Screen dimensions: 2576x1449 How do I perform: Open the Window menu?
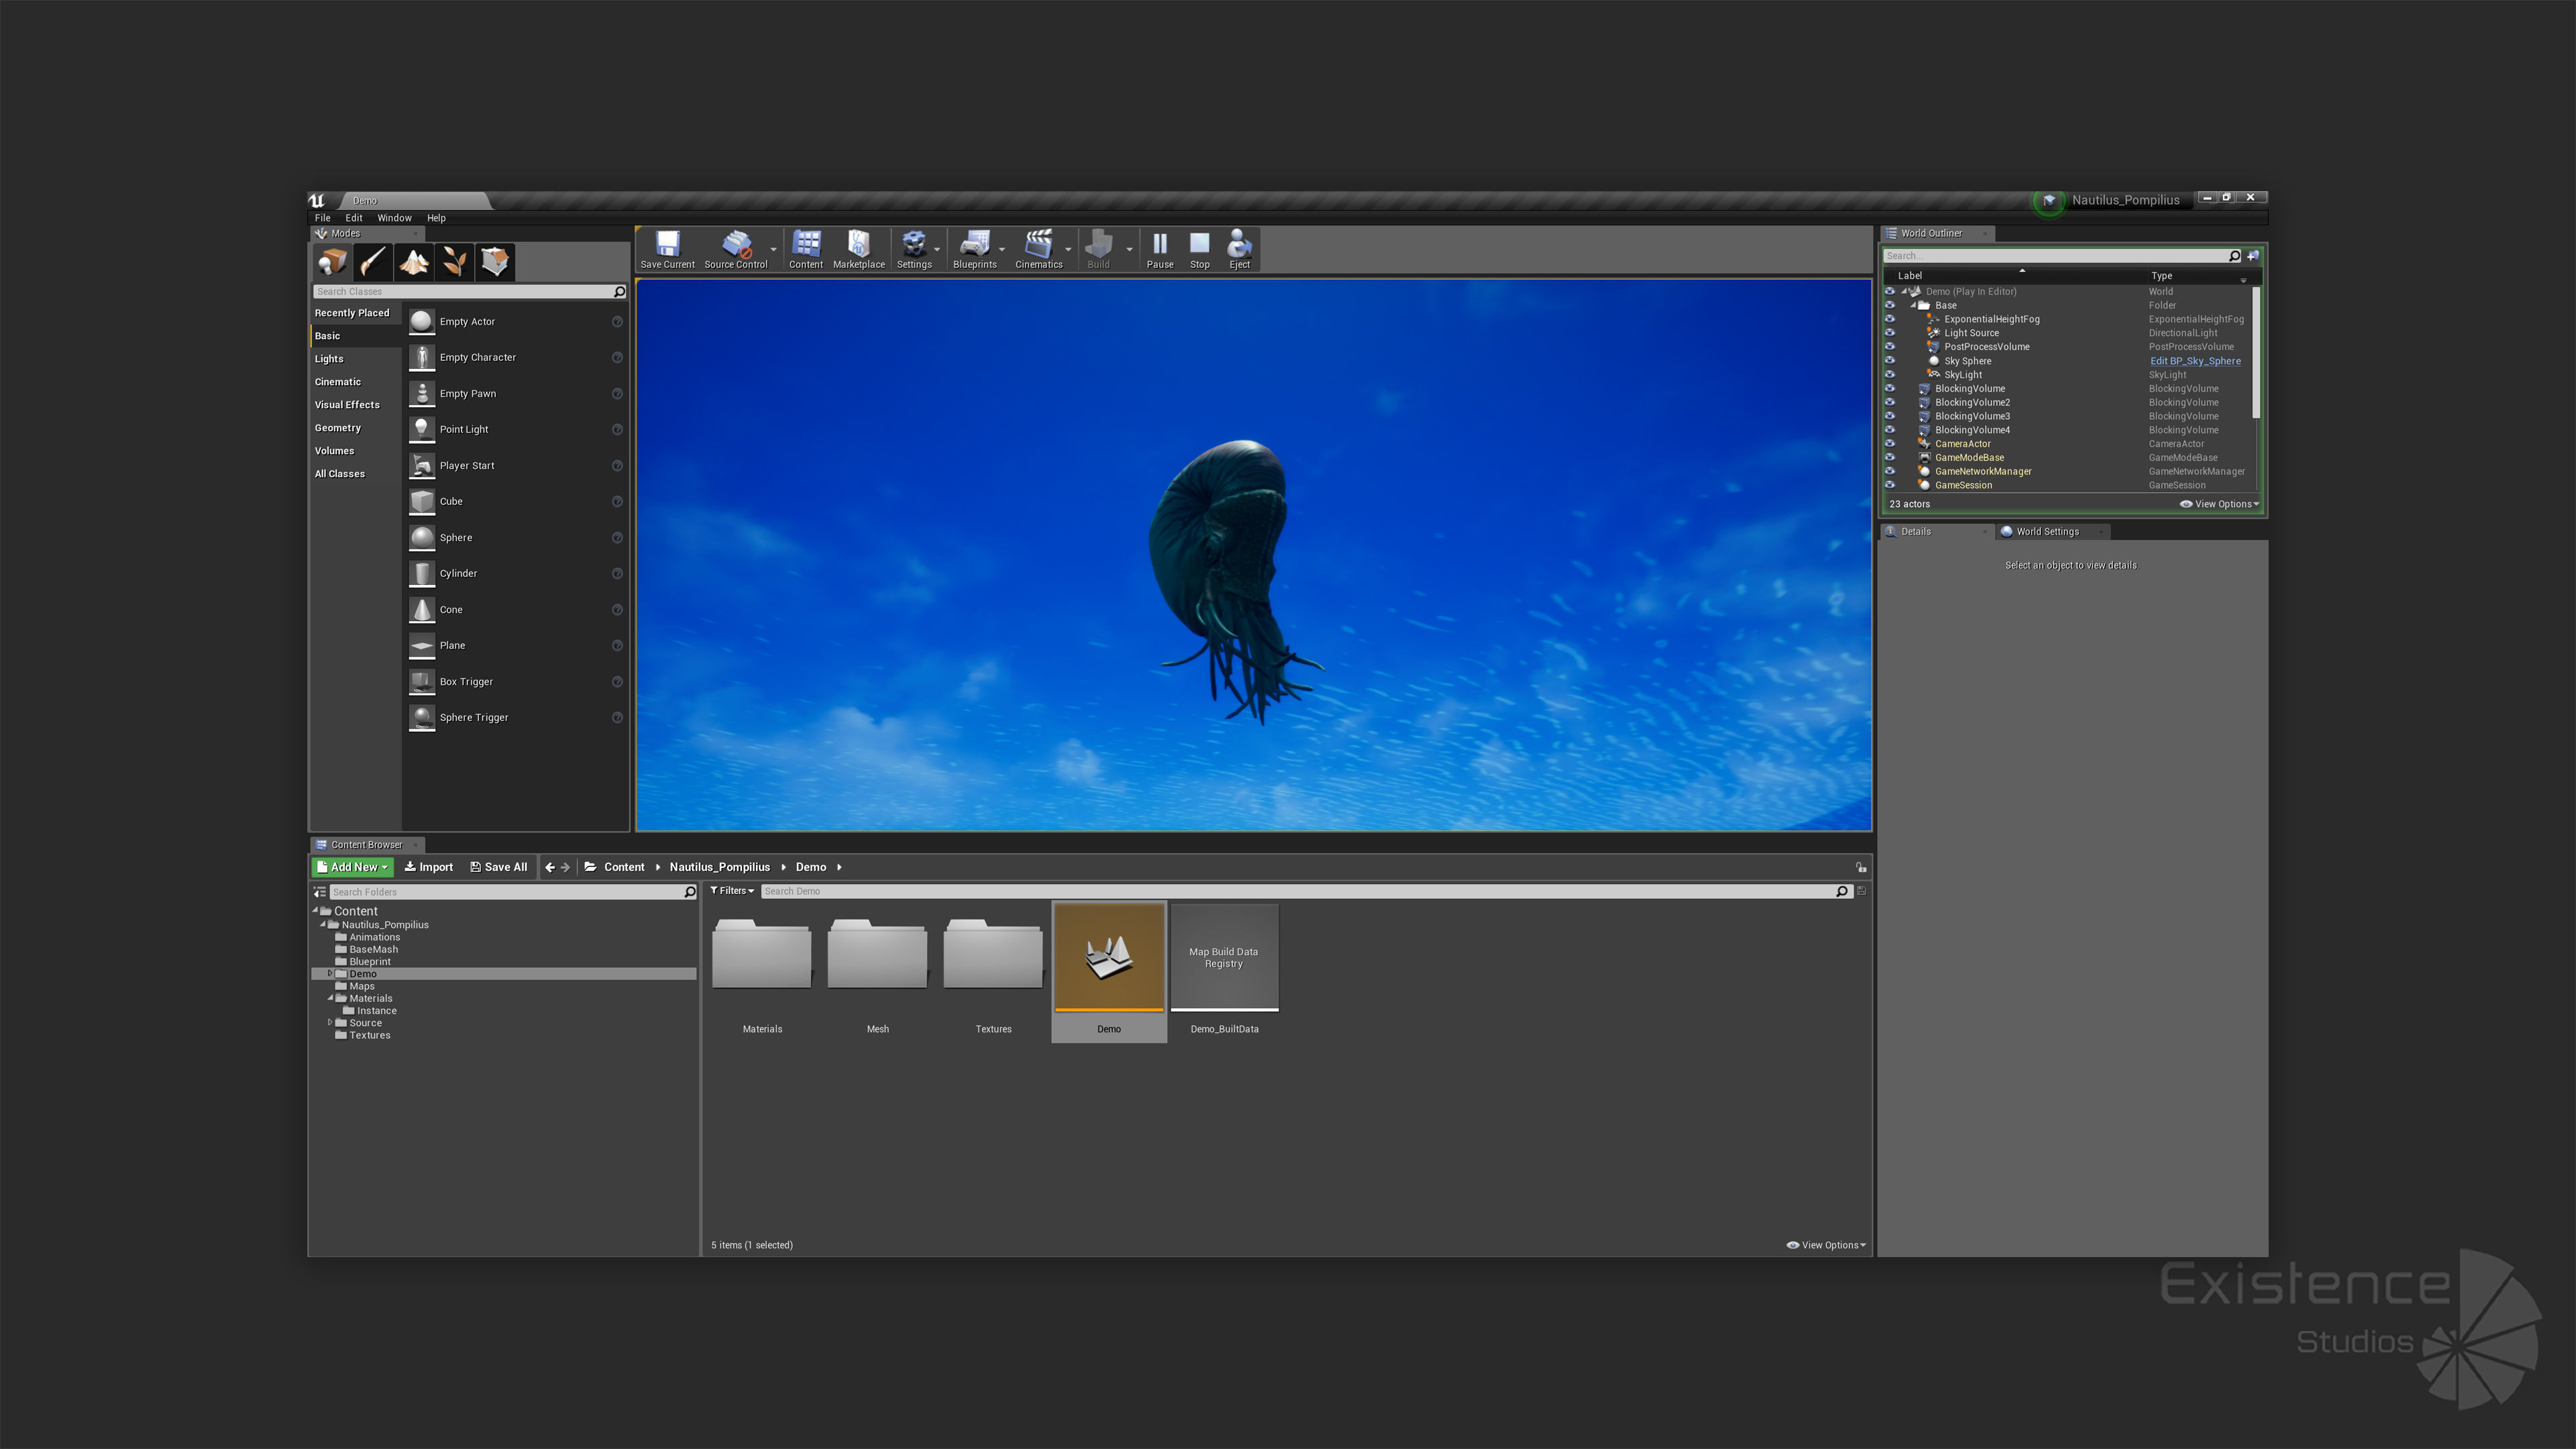coord(394,218)
